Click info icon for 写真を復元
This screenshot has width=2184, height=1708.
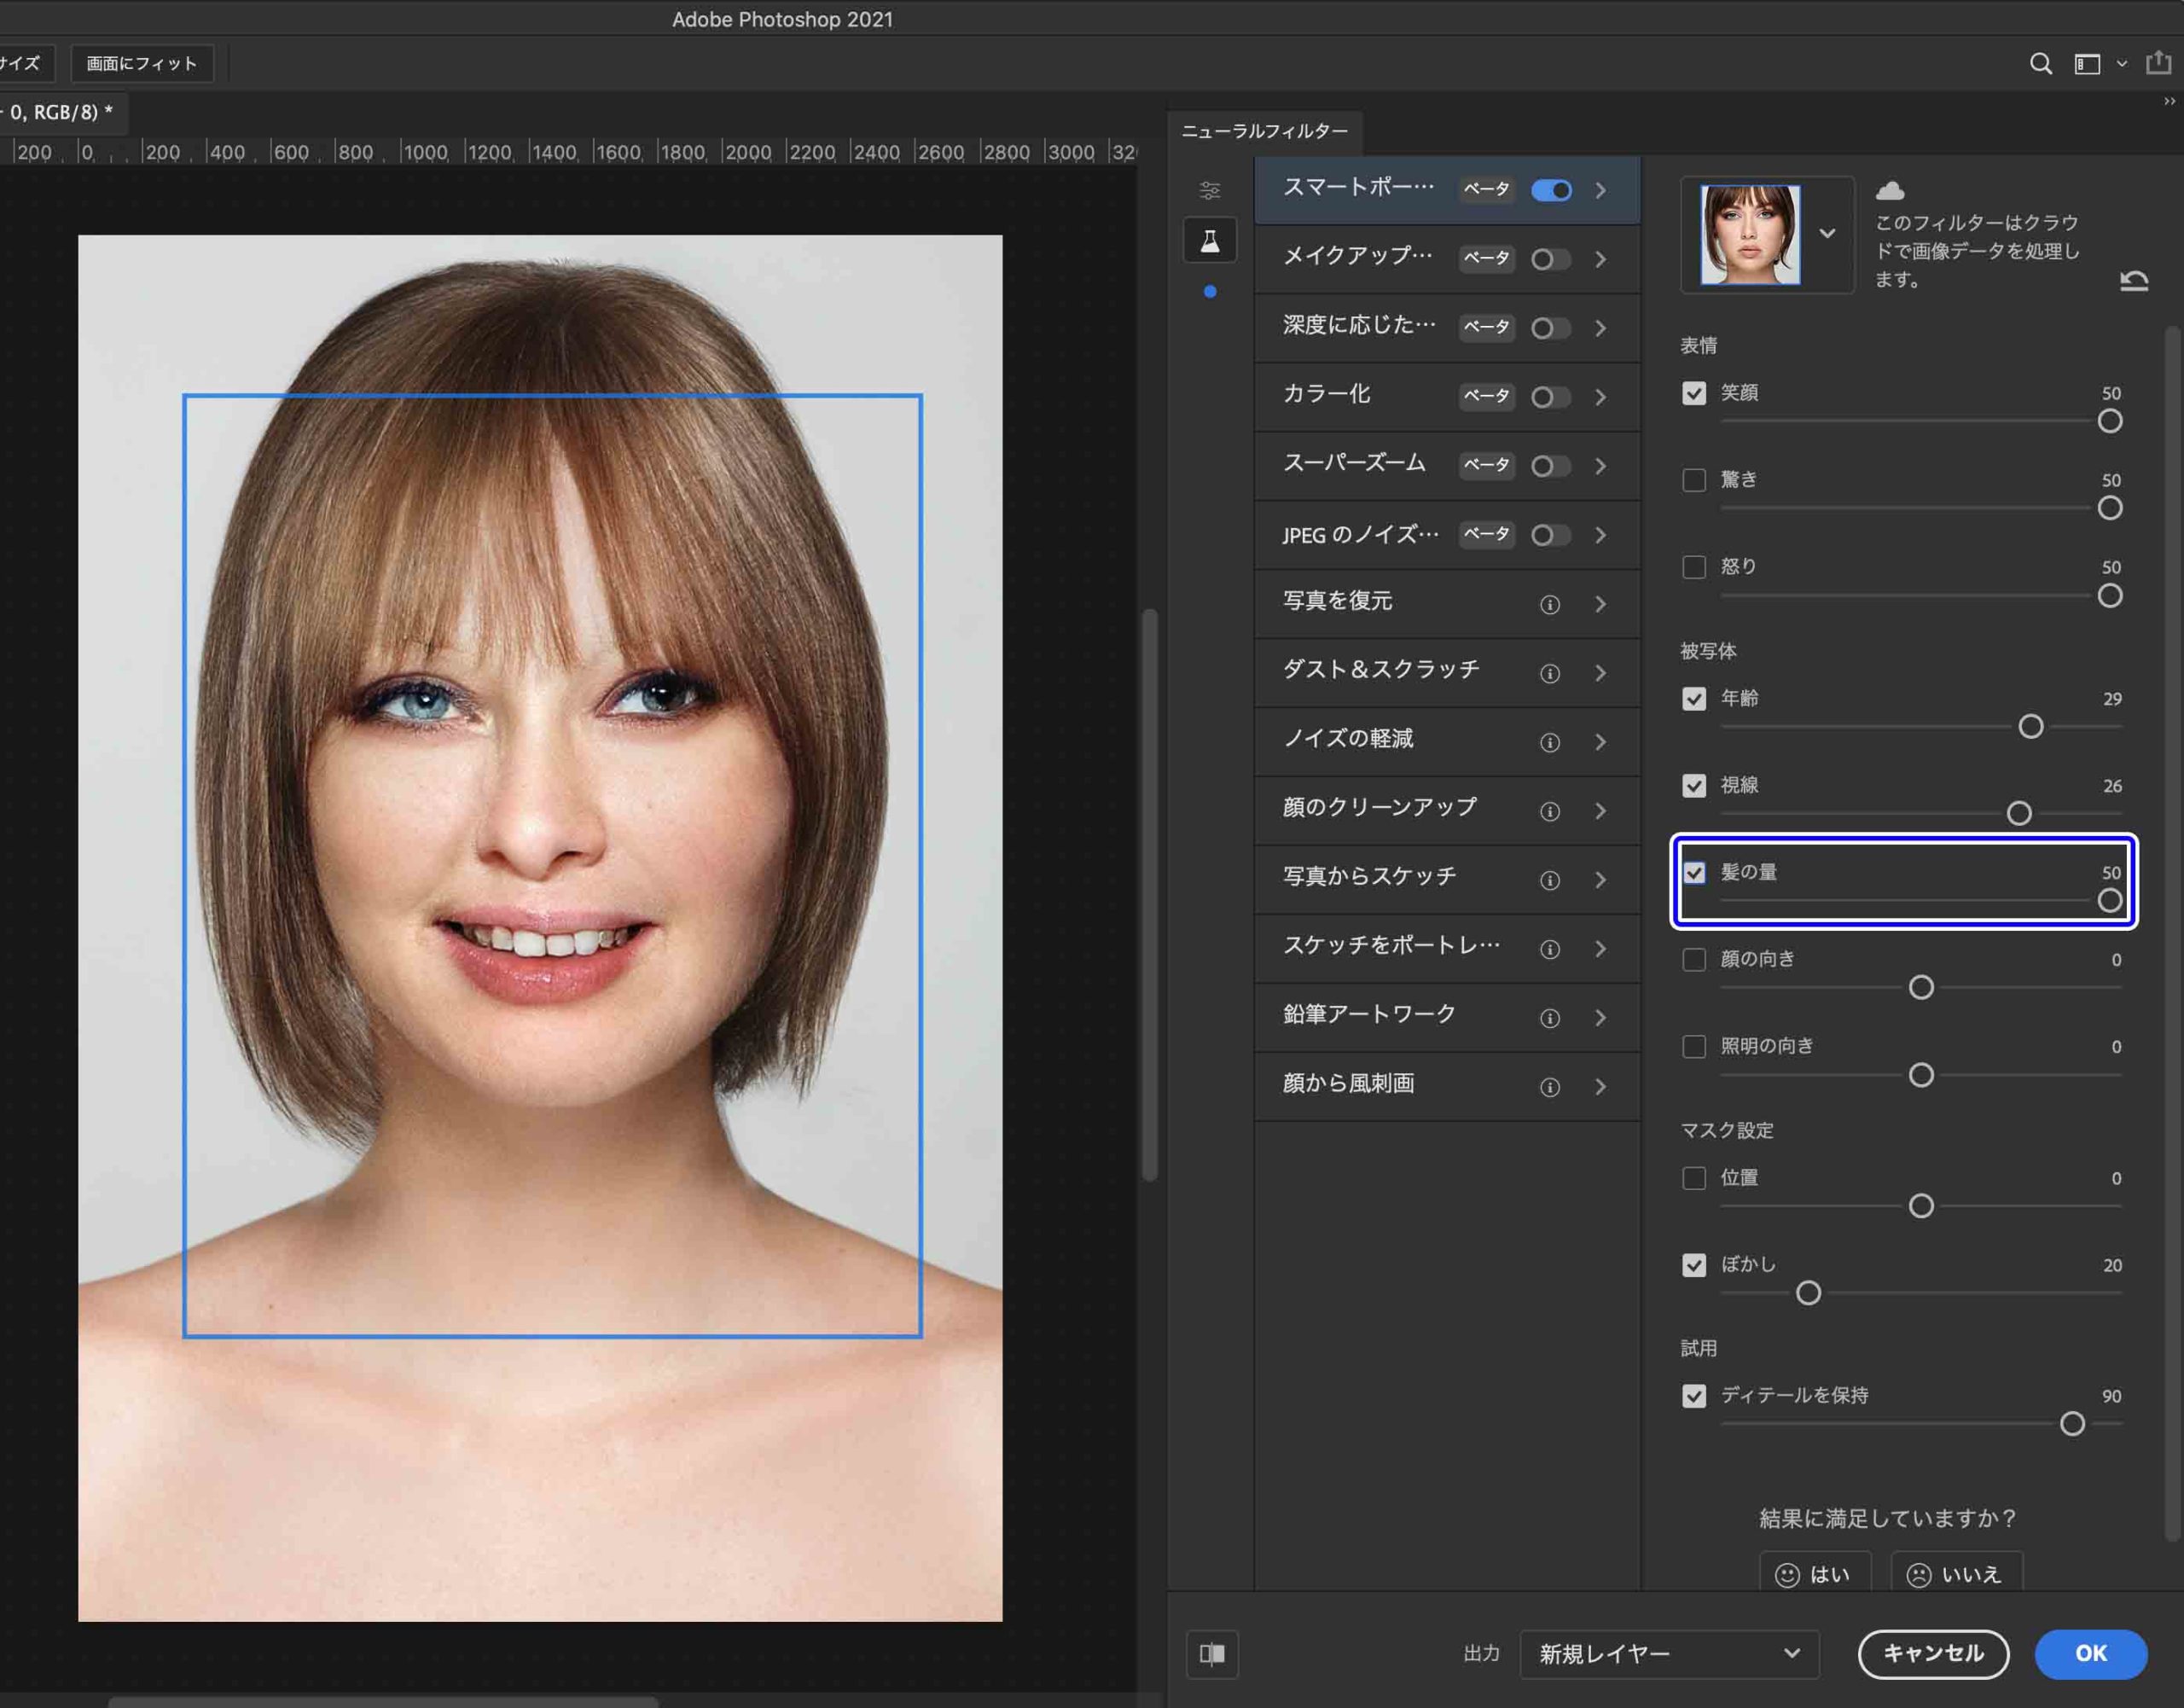tap(1549, 604)
